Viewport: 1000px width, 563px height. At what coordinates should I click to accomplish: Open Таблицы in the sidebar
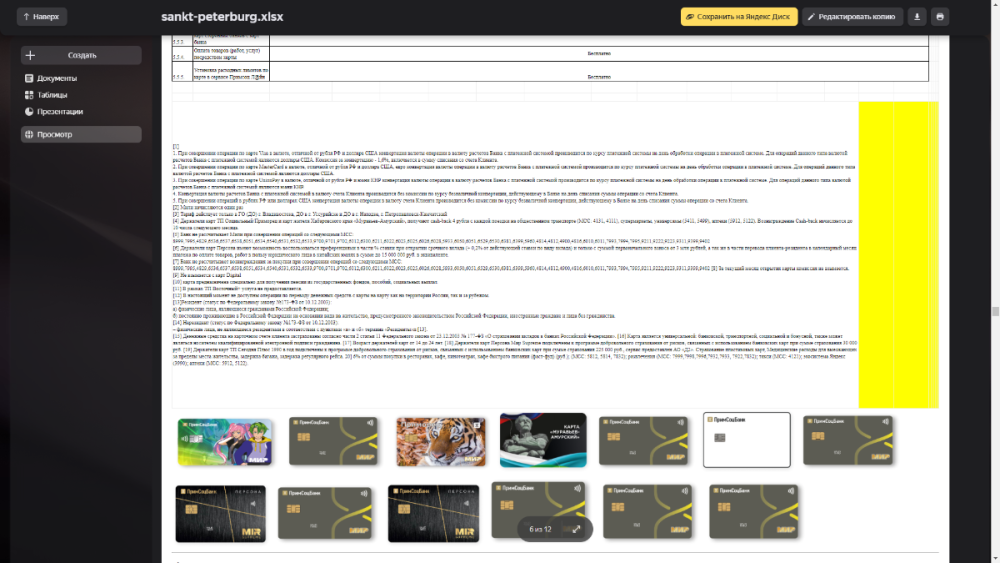(52, 95)
